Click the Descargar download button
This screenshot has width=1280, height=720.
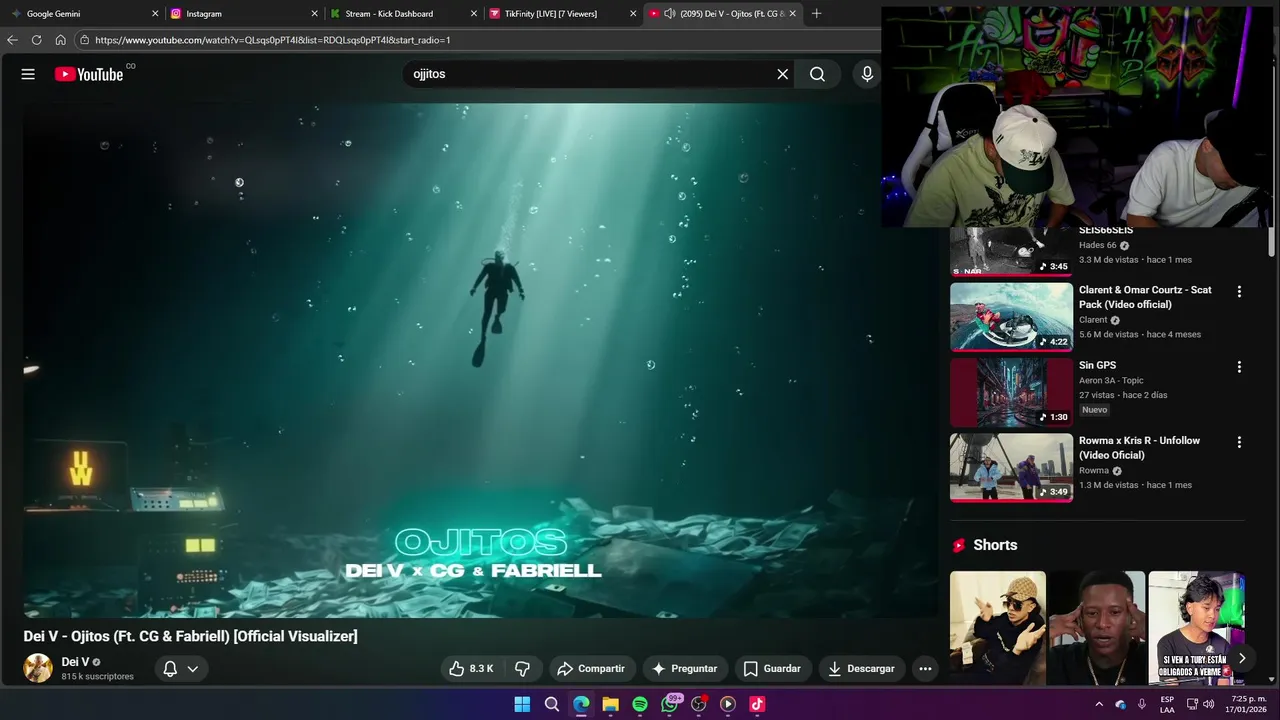point(861,668)
